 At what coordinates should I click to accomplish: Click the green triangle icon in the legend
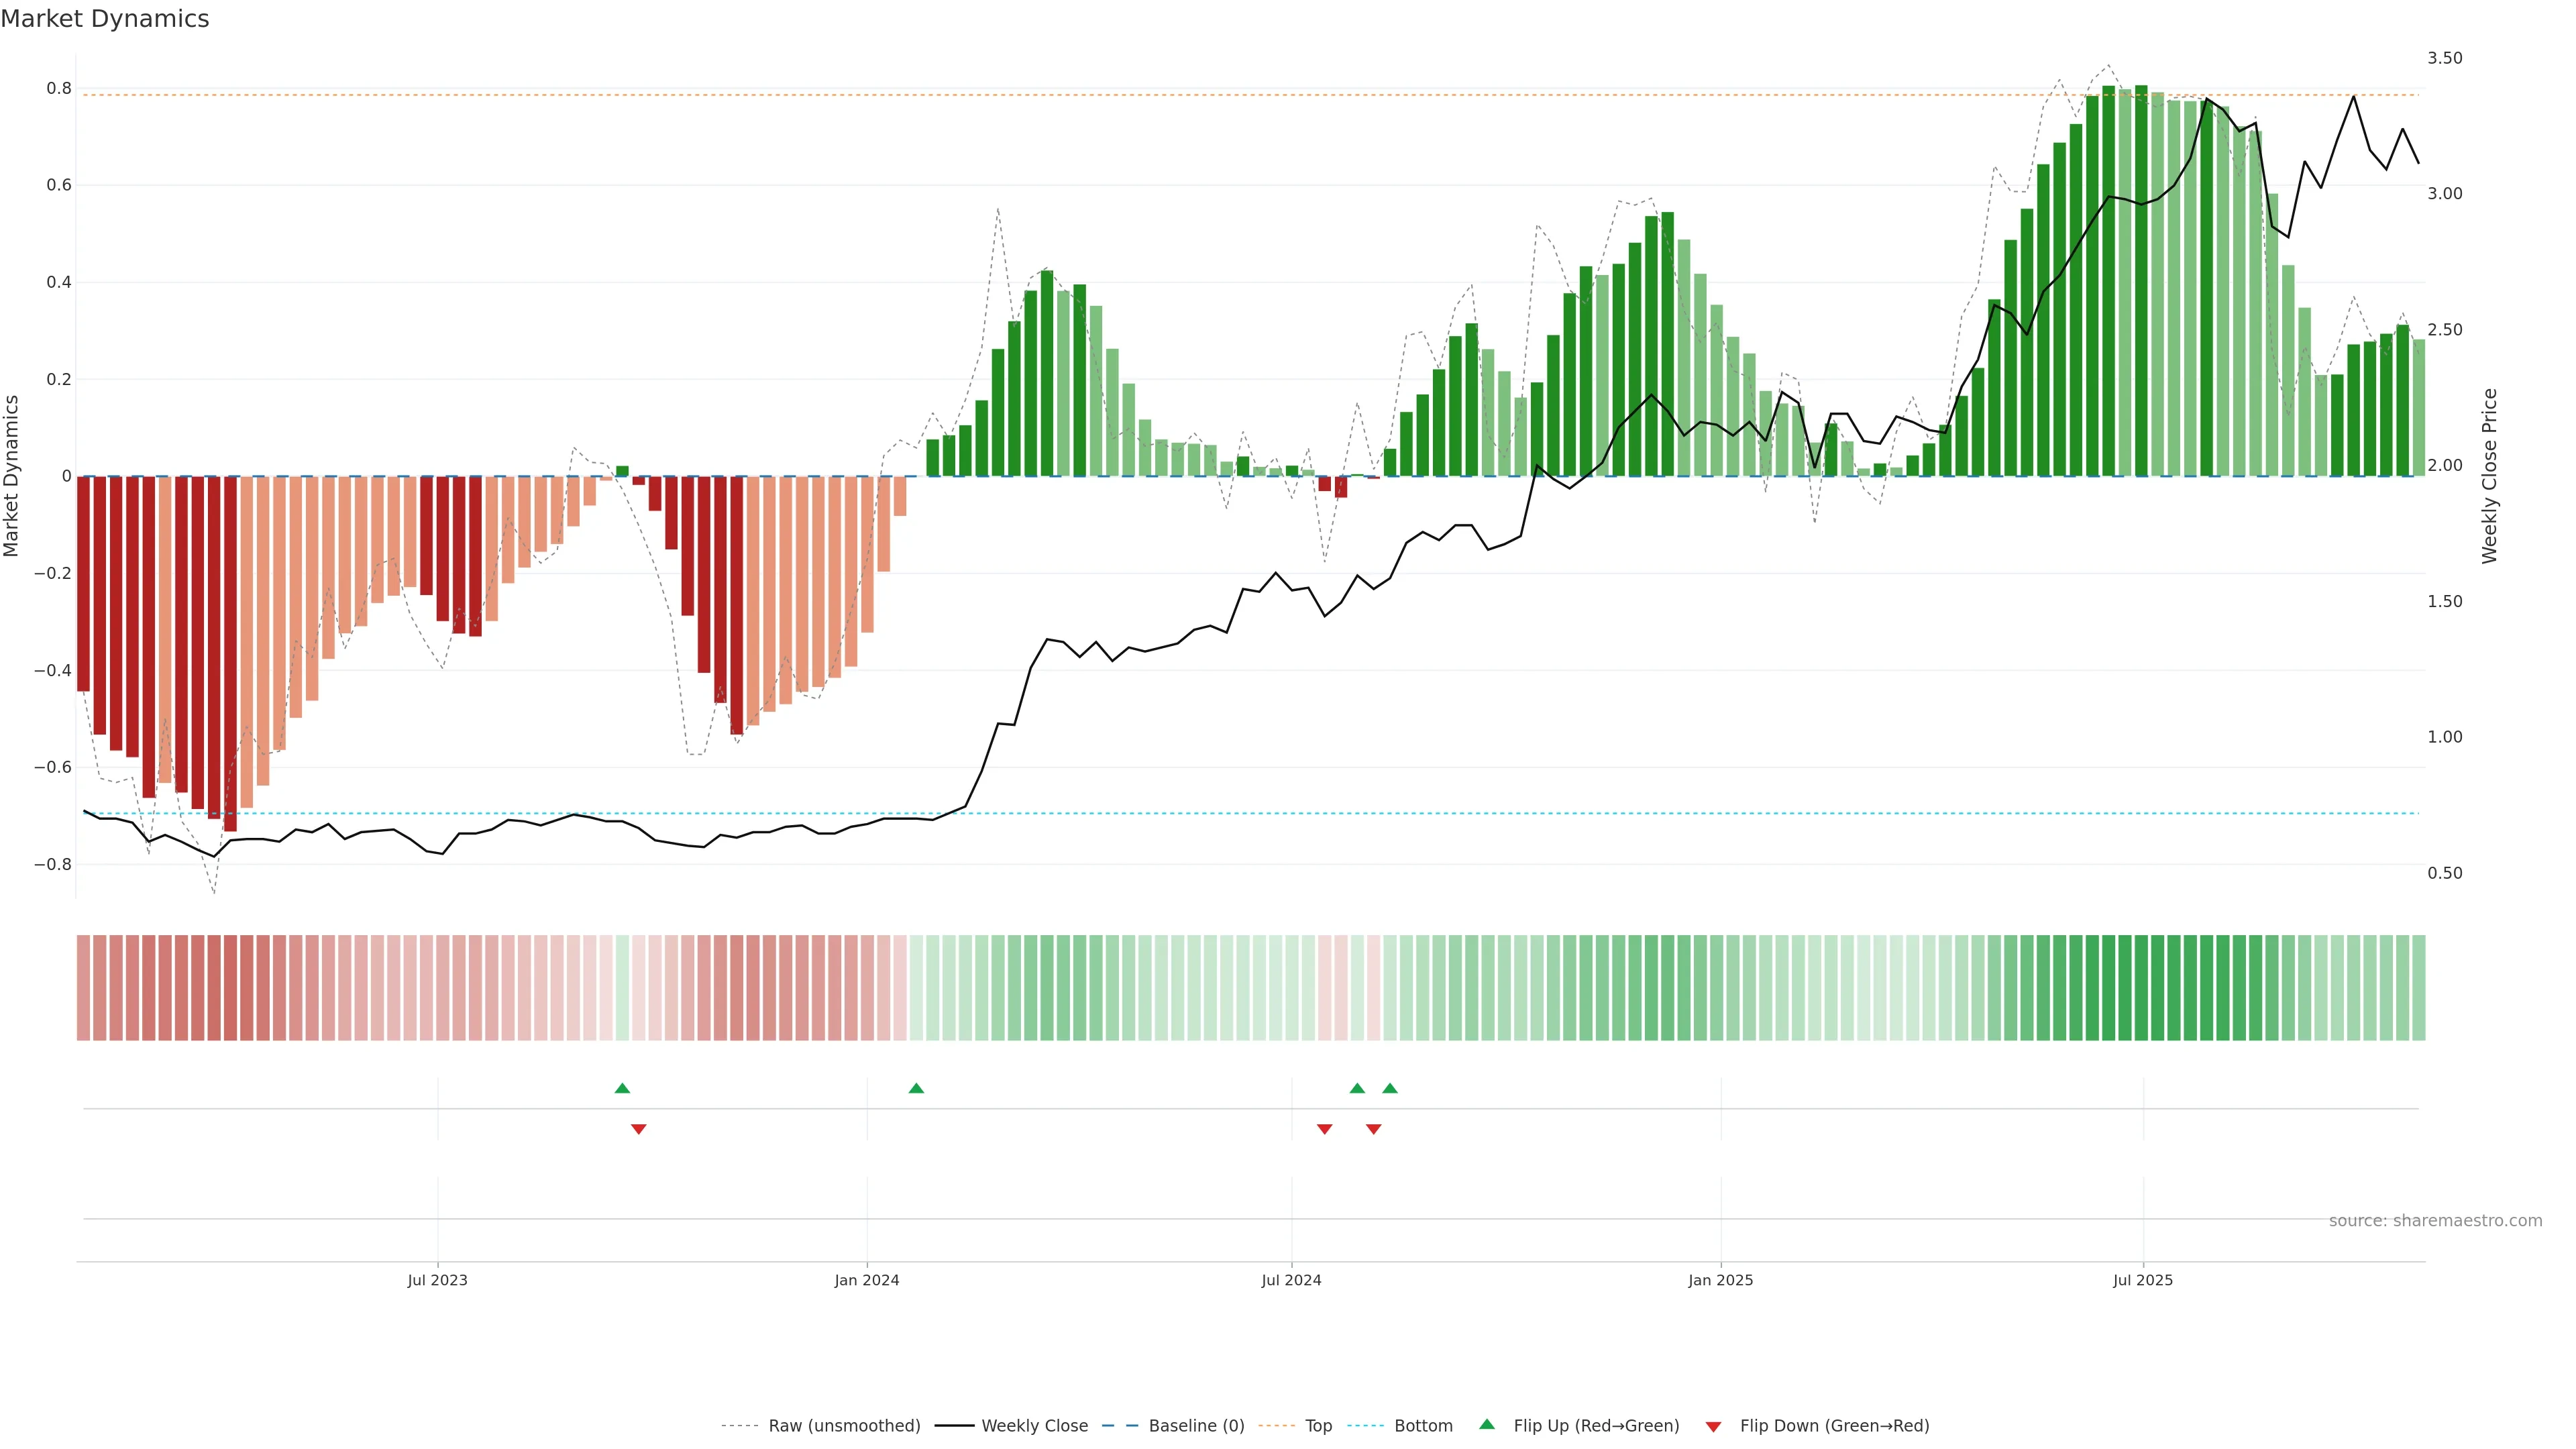coord(1487,1424)
